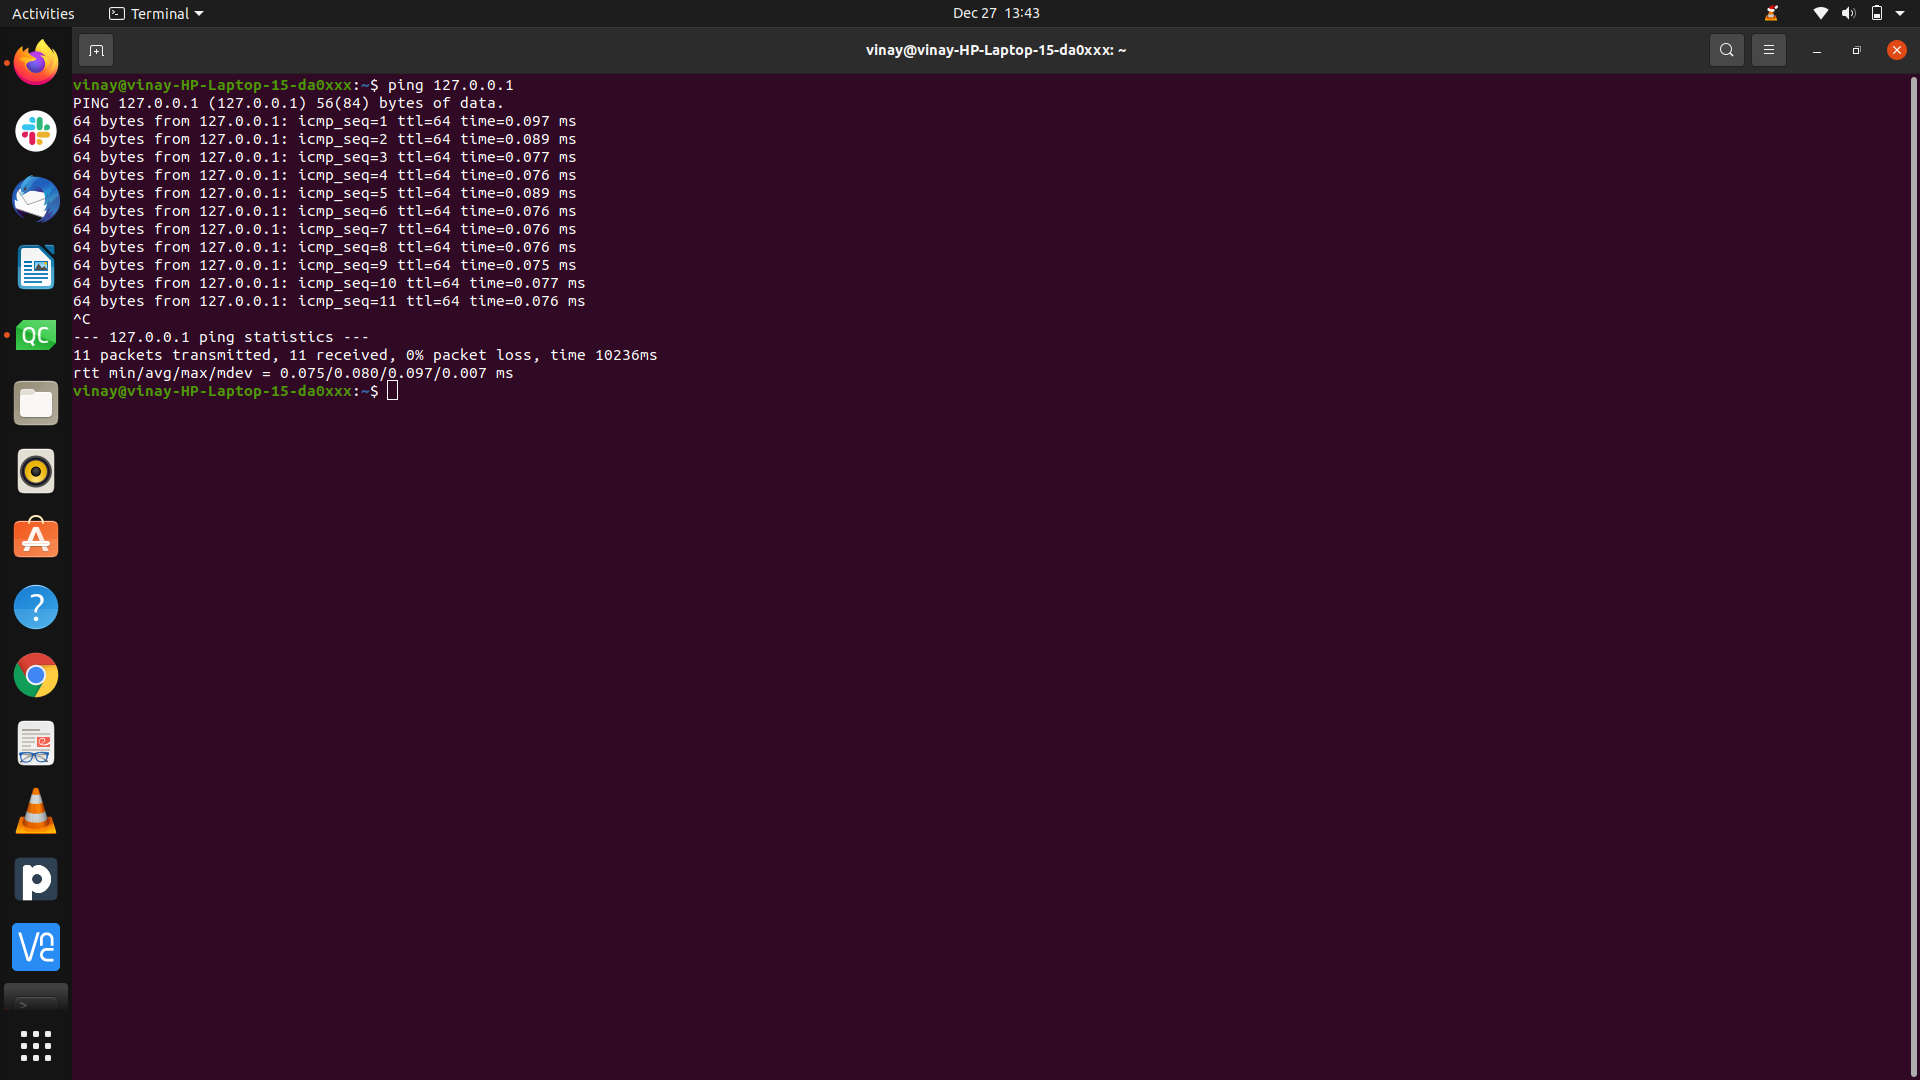This screenshot has height=1080, width=1920.
Task: Open the document viewer dock icon
Action: point(36,743)
